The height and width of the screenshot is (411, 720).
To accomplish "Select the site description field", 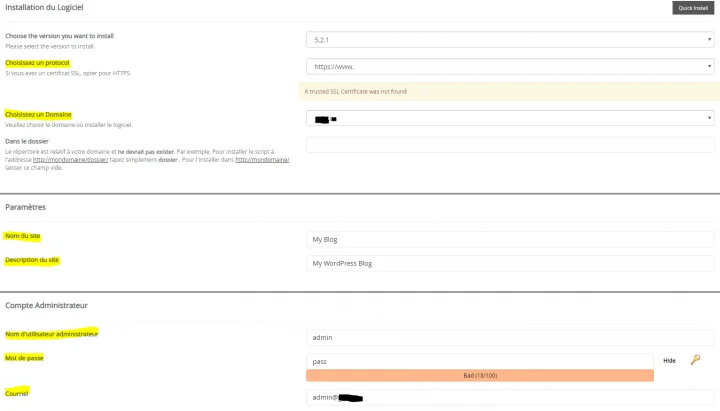I will tap(510, 264).
